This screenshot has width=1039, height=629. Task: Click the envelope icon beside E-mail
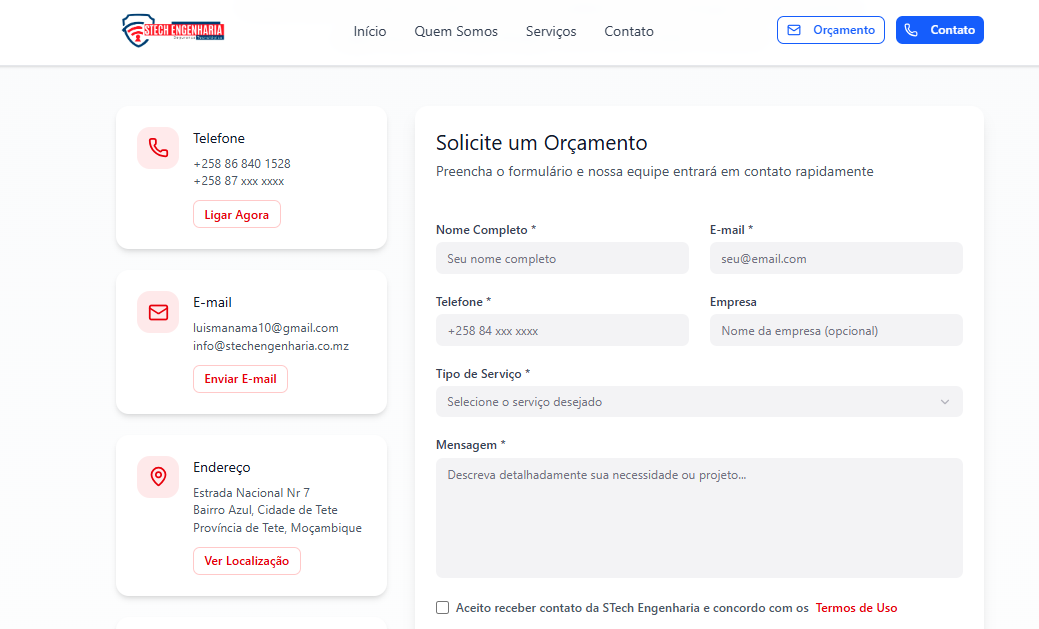pos(158,312)
